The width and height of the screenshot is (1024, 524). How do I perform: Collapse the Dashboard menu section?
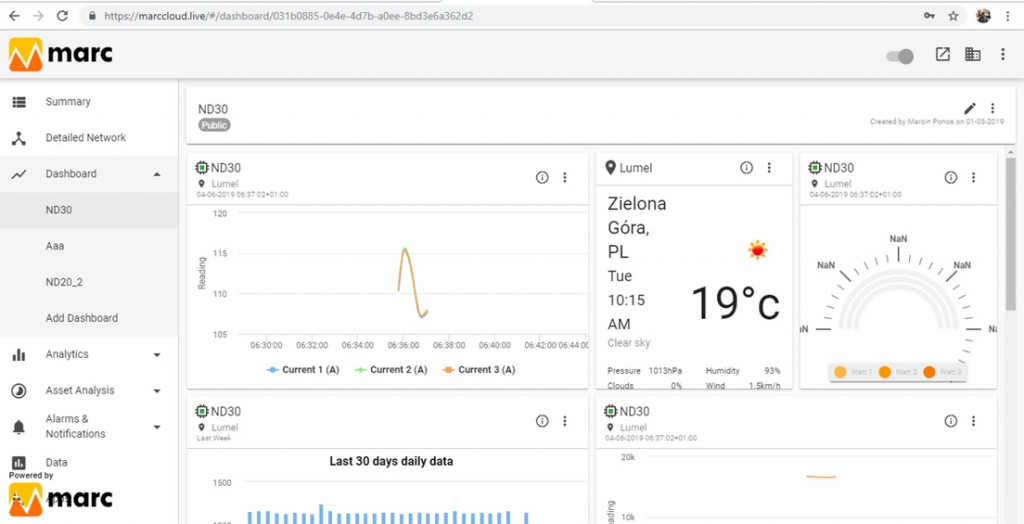click(157, 174)
